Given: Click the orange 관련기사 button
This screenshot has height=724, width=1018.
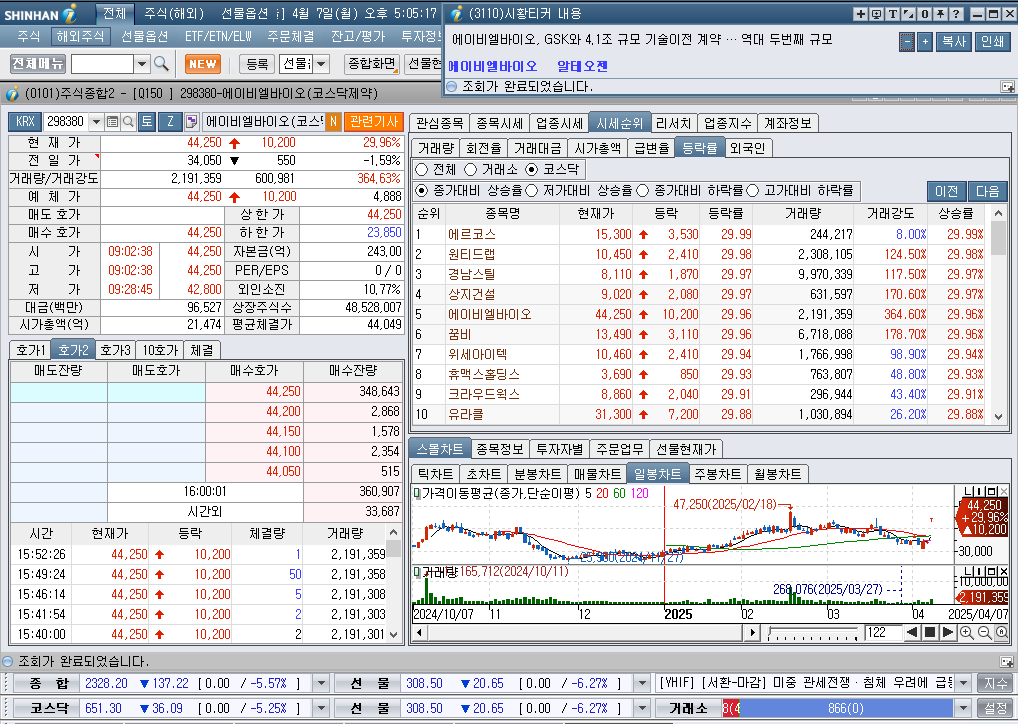Looking at the screenshot, I should tap(374, 121).
